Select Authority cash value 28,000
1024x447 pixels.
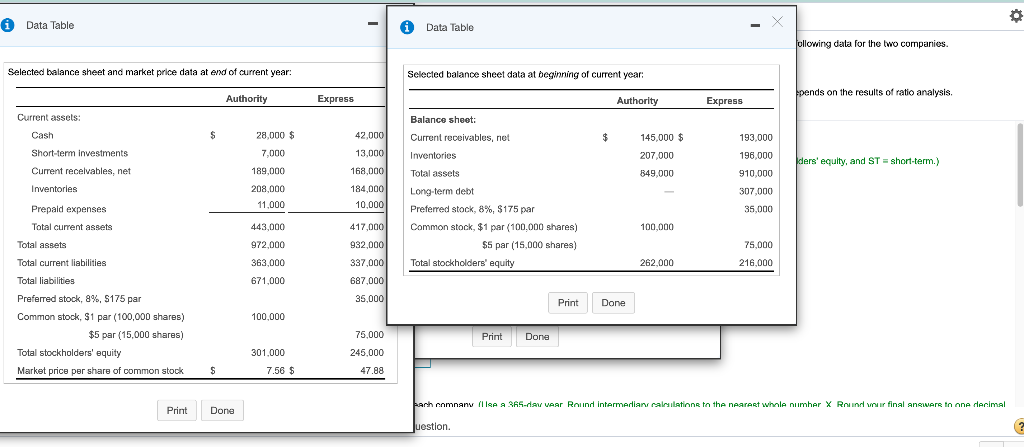tap(270, 135)
